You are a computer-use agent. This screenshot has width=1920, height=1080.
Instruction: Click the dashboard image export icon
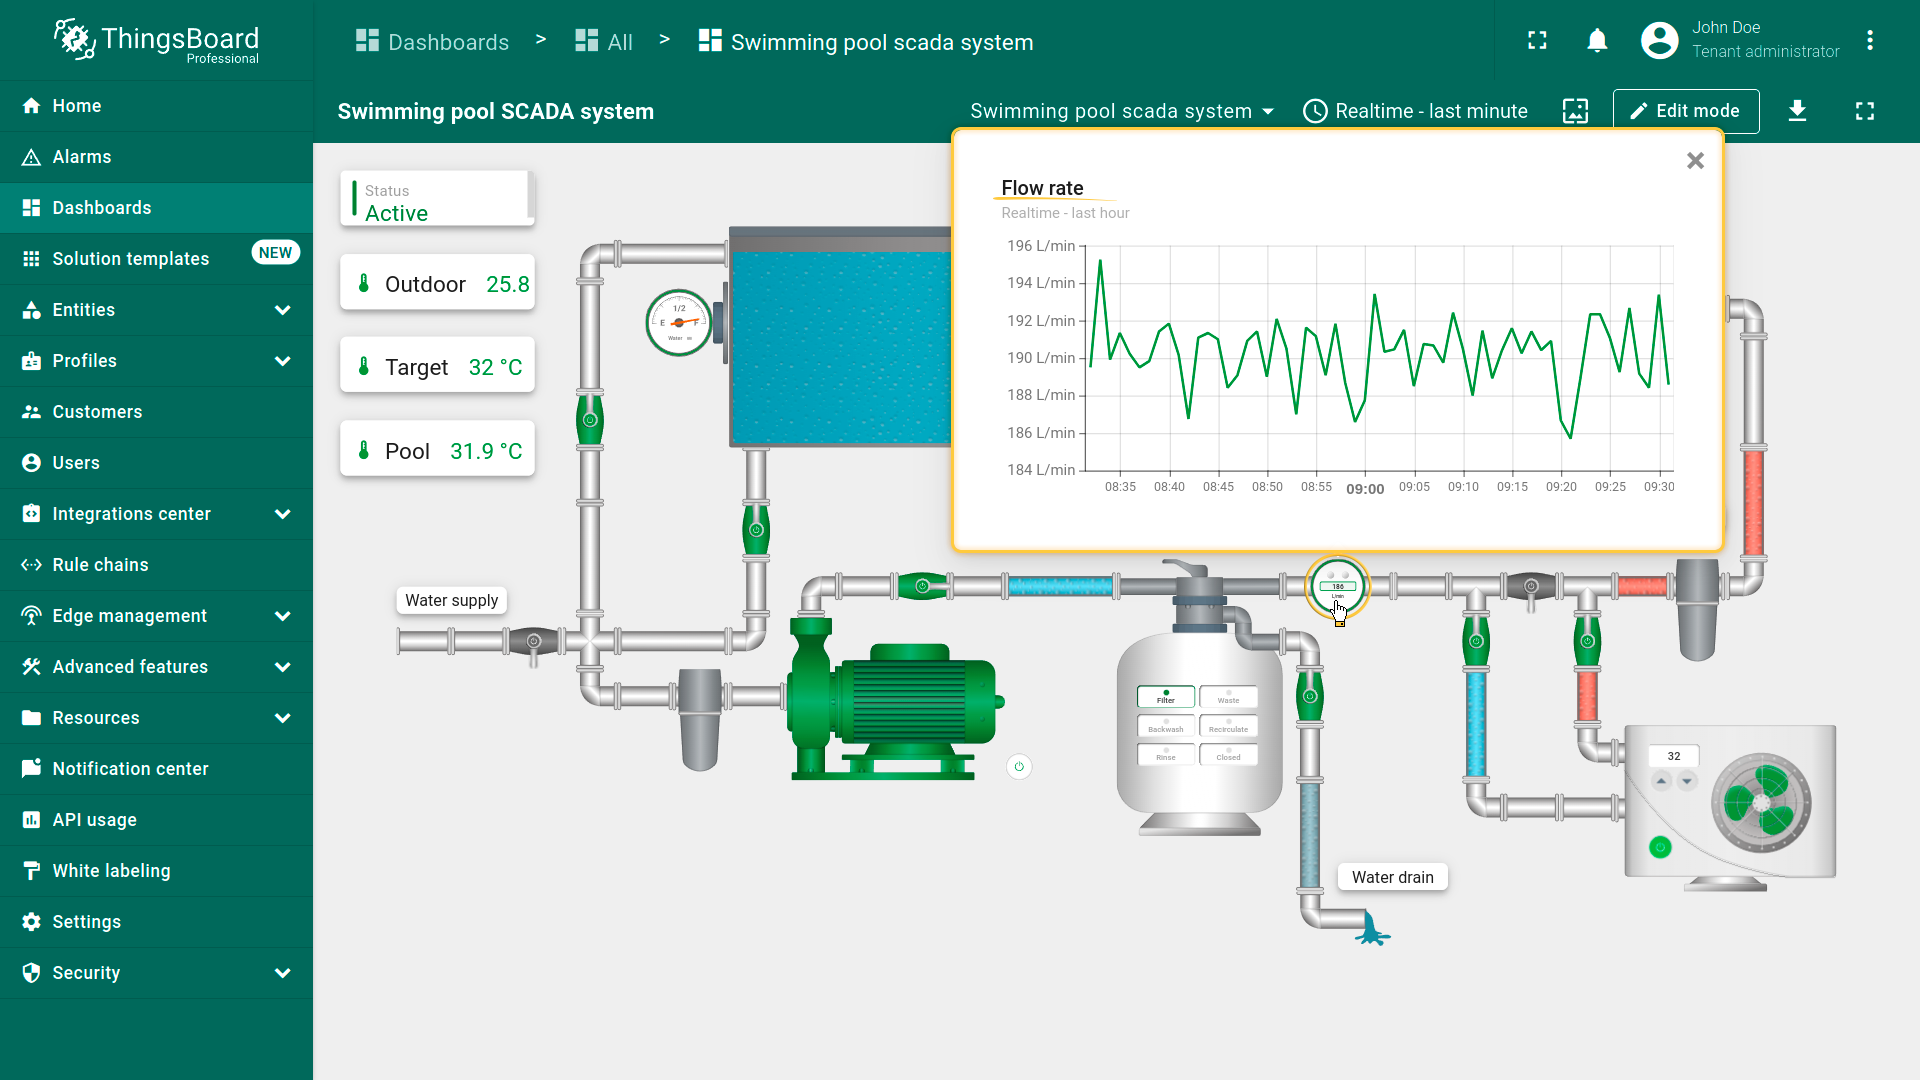(1575, 111)
